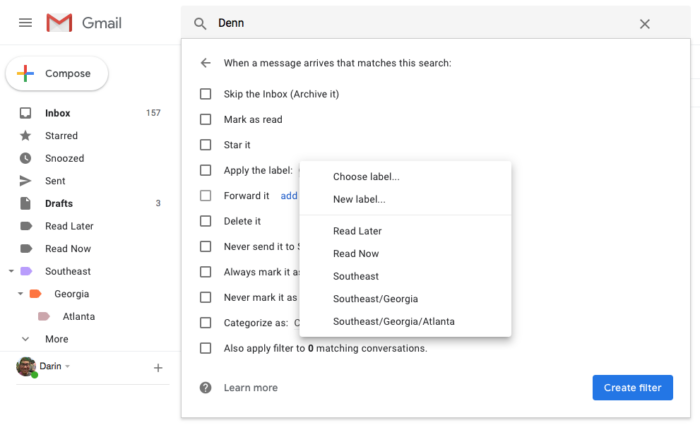
Task: Tick the Delete it checkbox
Action: click(206, 221)
